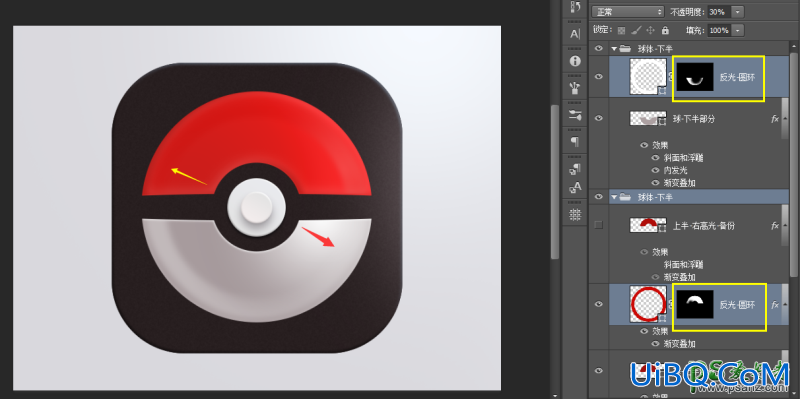Screen dimensions: 800x399
Task: Click the 不透明度 label
Action: coord(688,11)
